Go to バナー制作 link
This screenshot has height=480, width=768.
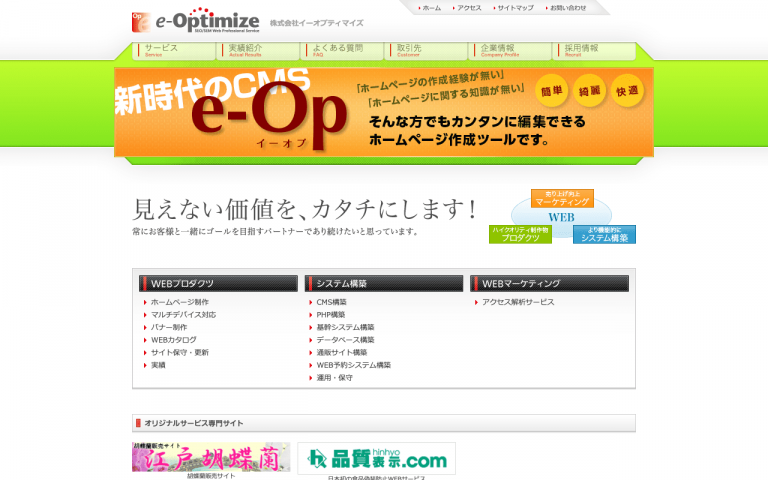168,327
